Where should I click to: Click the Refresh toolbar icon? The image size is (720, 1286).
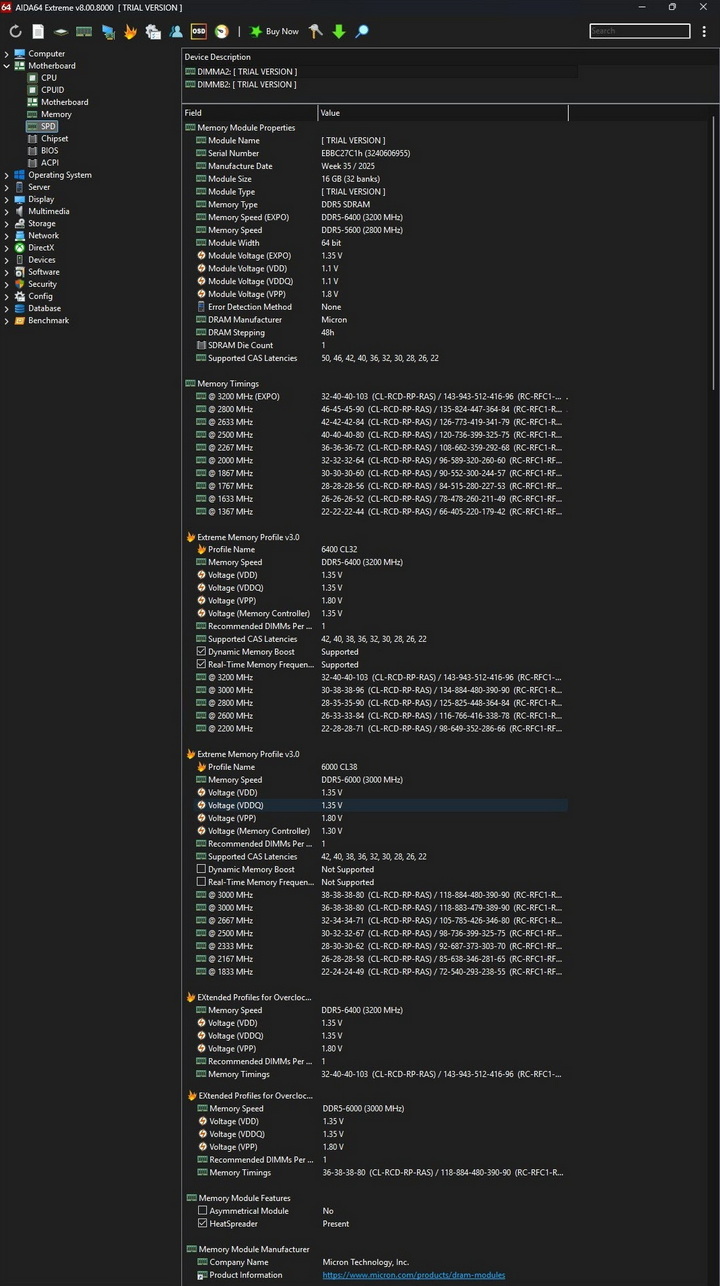tap(15, 32)
